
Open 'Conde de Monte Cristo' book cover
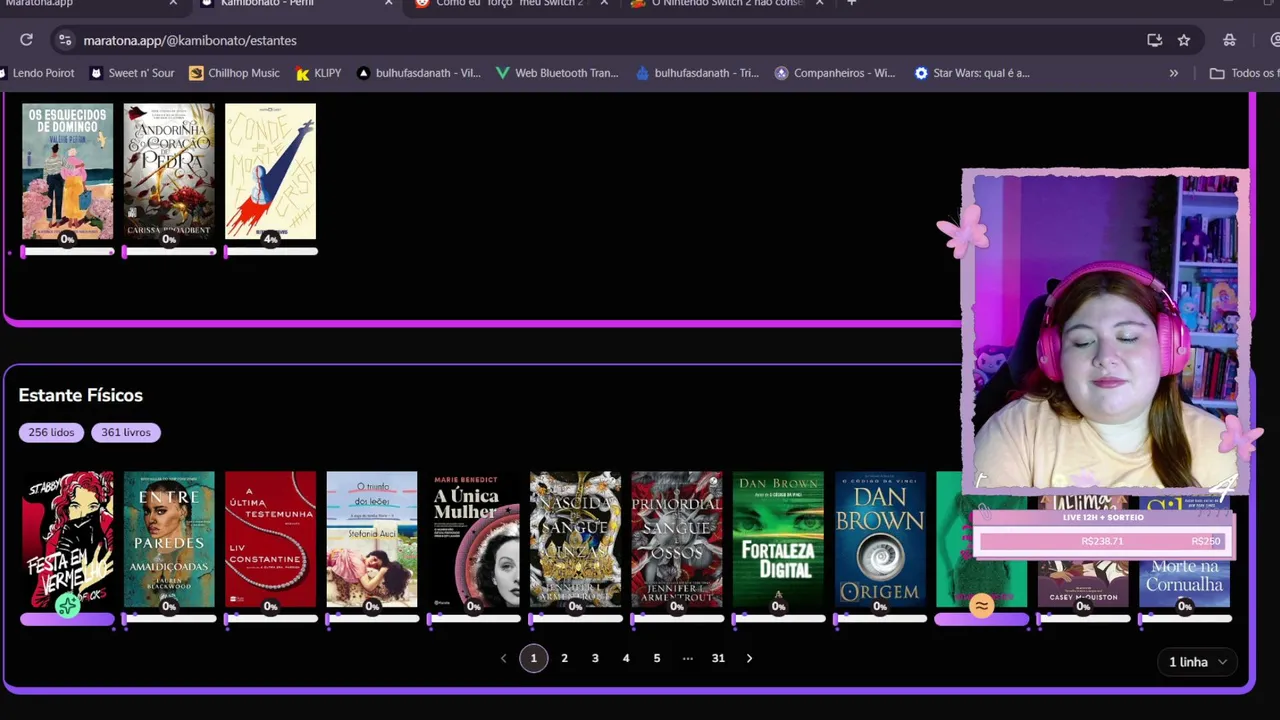270,171
